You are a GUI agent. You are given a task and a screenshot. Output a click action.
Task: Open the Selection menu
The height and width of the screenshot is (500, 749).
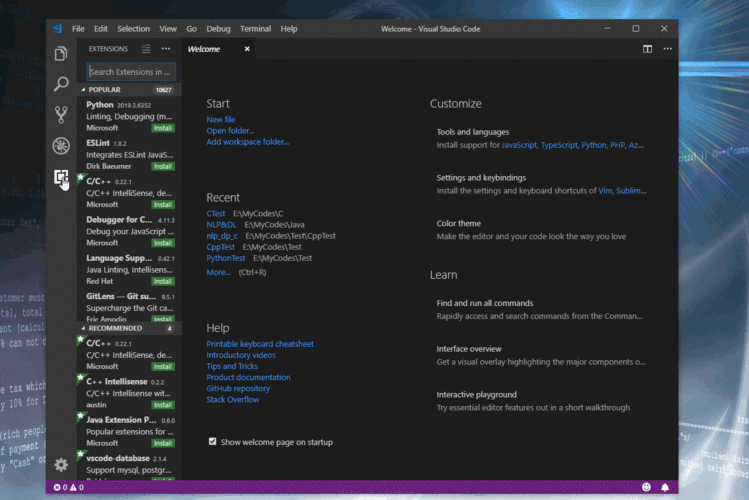click(133, 29)
